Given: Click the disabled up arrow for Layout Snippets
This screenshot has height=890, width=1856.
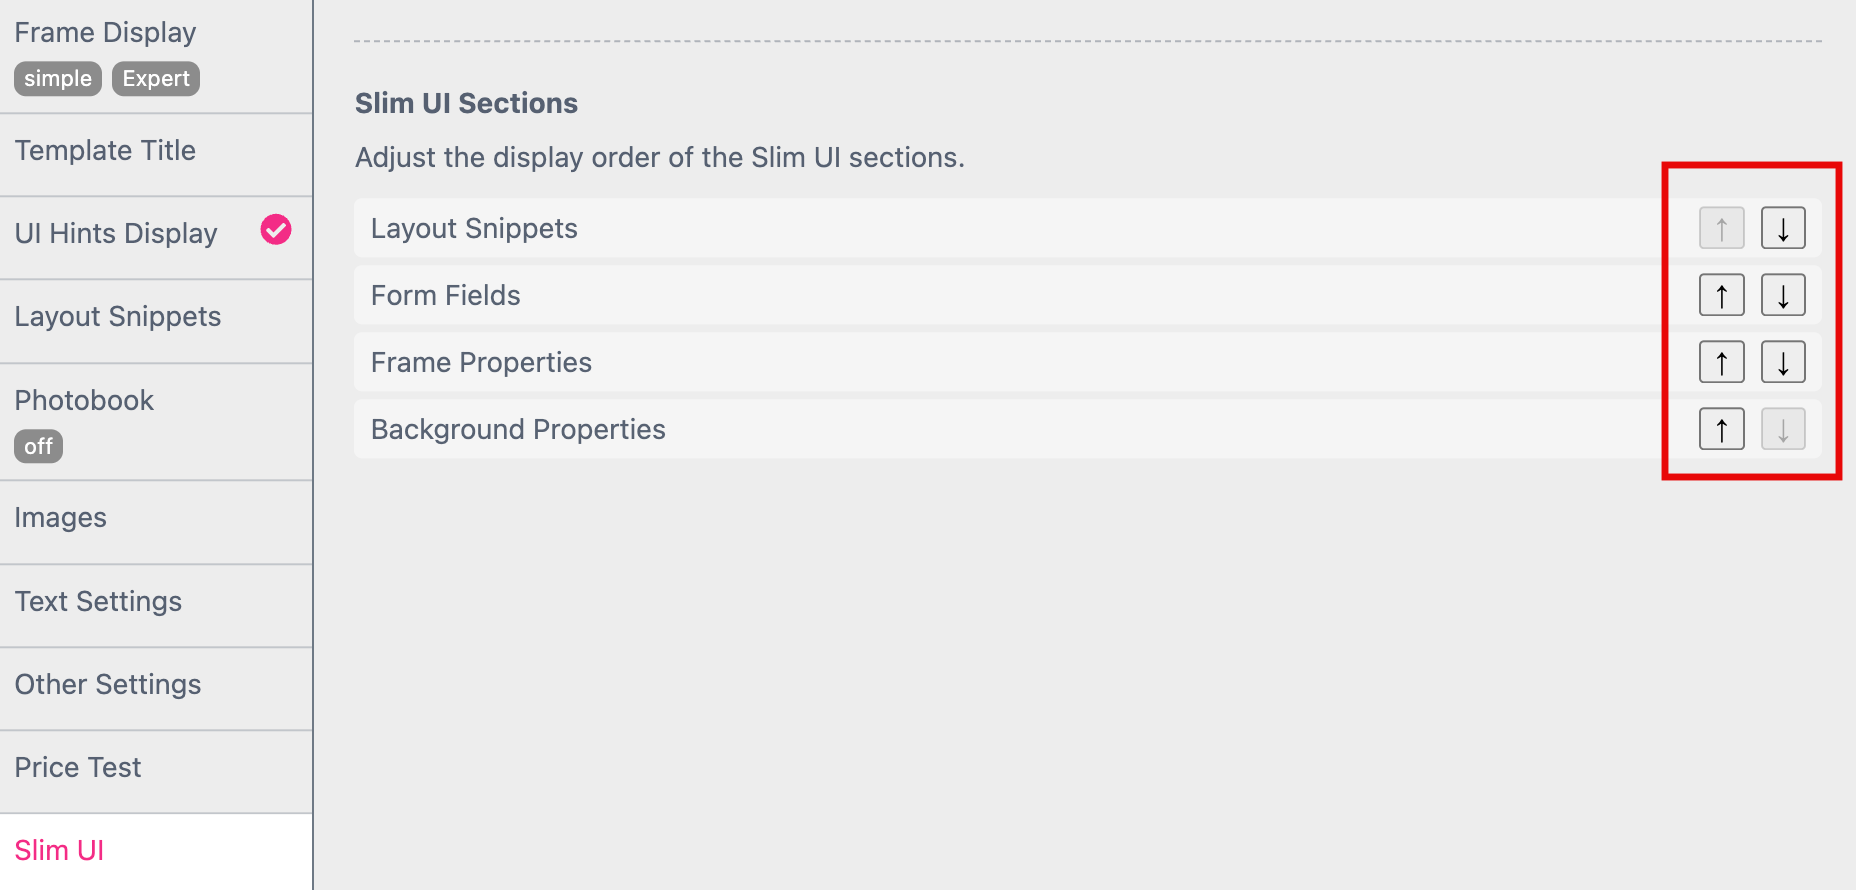Looking at the screenshot, I should click(x=1721, y=228).
